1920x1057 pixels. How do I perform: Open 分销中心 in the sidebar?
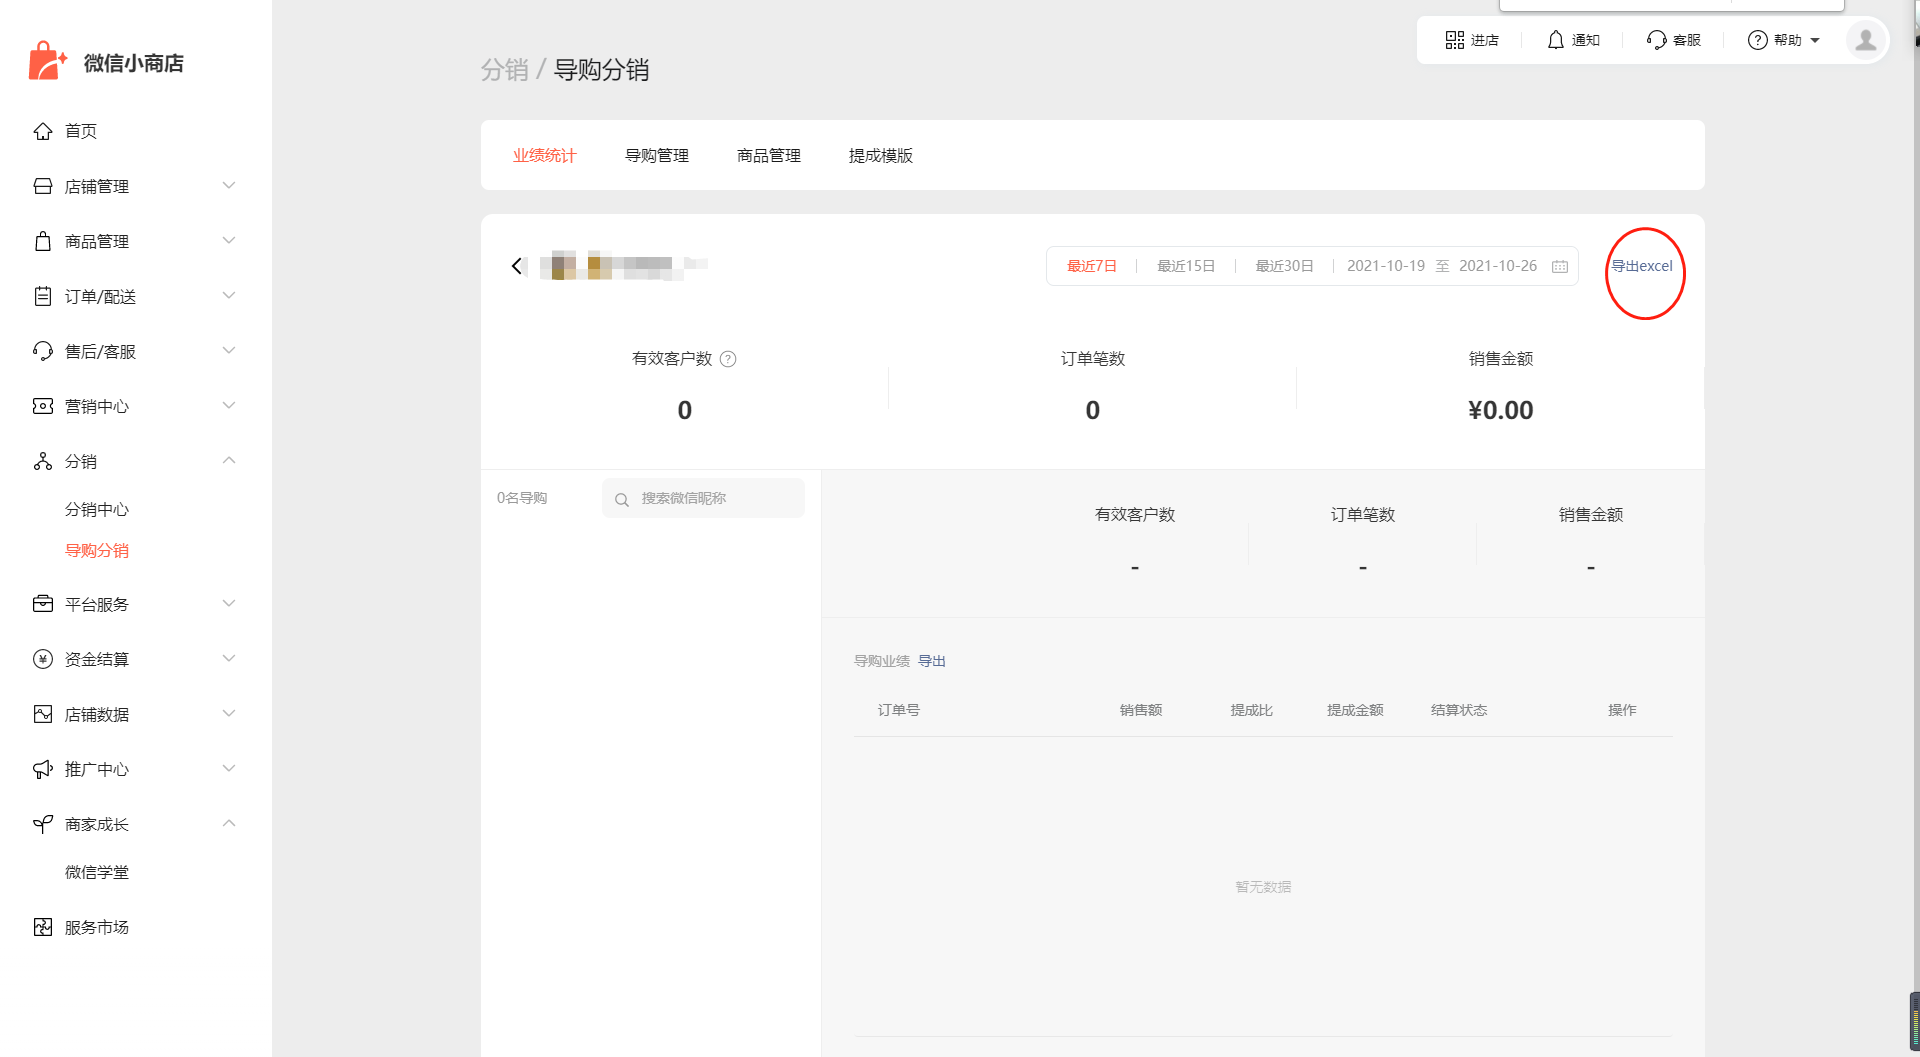click(x=97, y=509)
